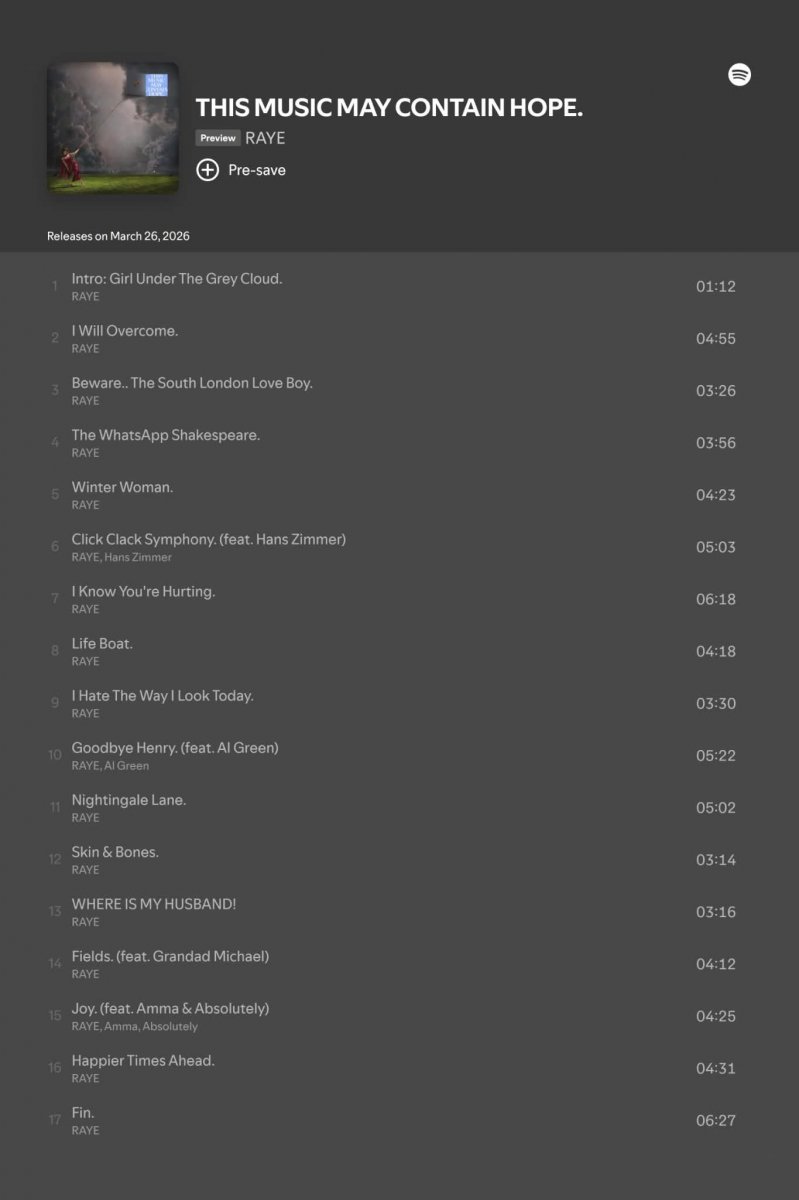Image resolution: width=799 pixels, height=1200 pixels.
Task: Select The WhatsApp Shakespeare. track
Action: (x=166, y=435)
